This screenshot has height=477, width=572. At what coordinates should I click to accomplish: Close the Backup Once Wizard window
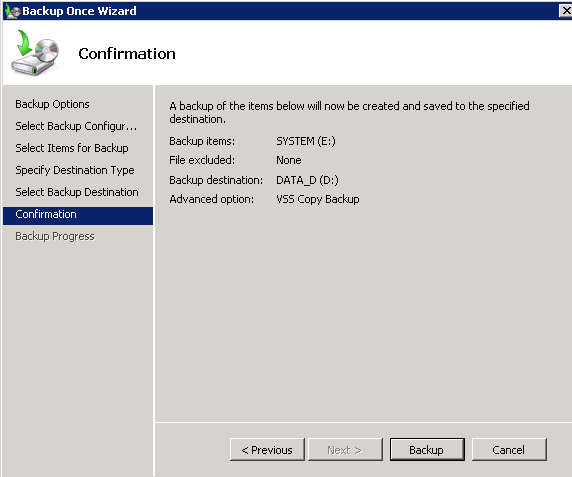(x=566, y=11)
